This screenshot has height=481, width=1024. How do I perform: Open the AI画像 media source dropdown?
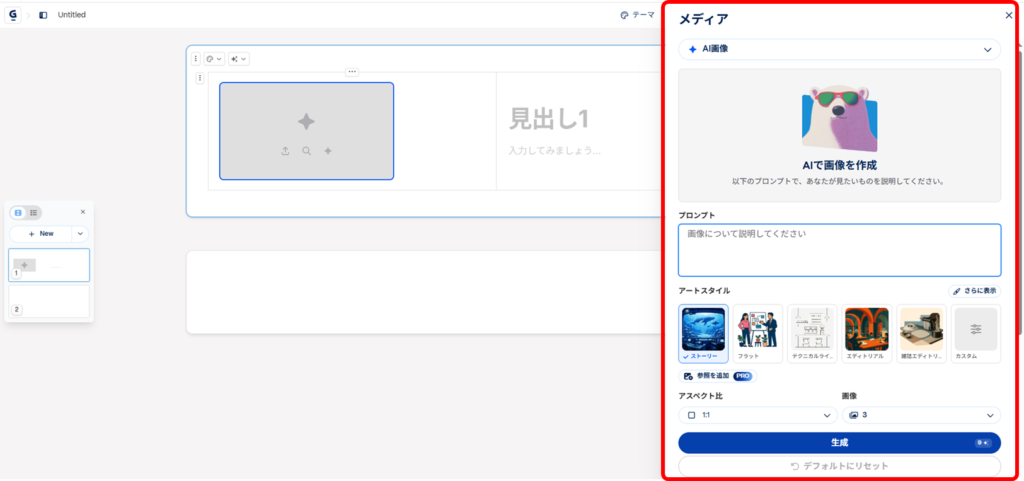(x=839, y=49)
